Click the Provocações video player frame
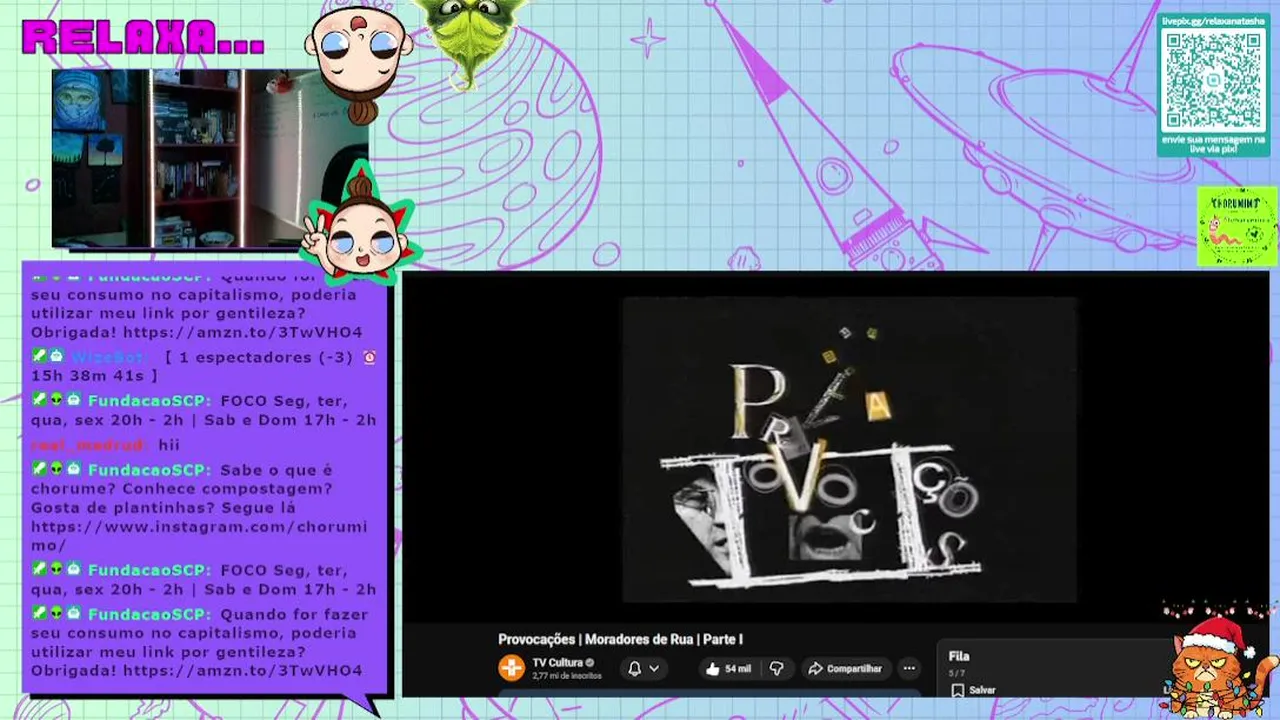The image size is (1280, 720). click(x=849, y=449)
